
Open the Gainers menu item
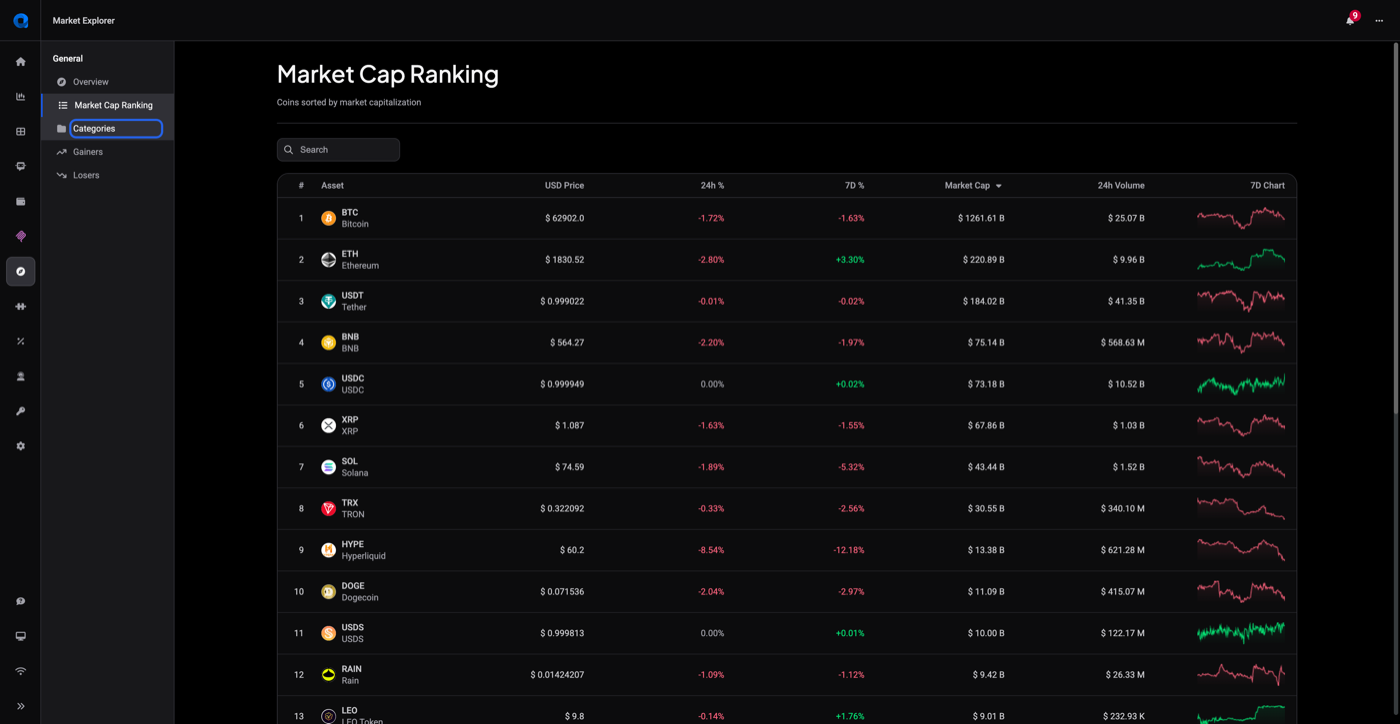tap(107, 152)
